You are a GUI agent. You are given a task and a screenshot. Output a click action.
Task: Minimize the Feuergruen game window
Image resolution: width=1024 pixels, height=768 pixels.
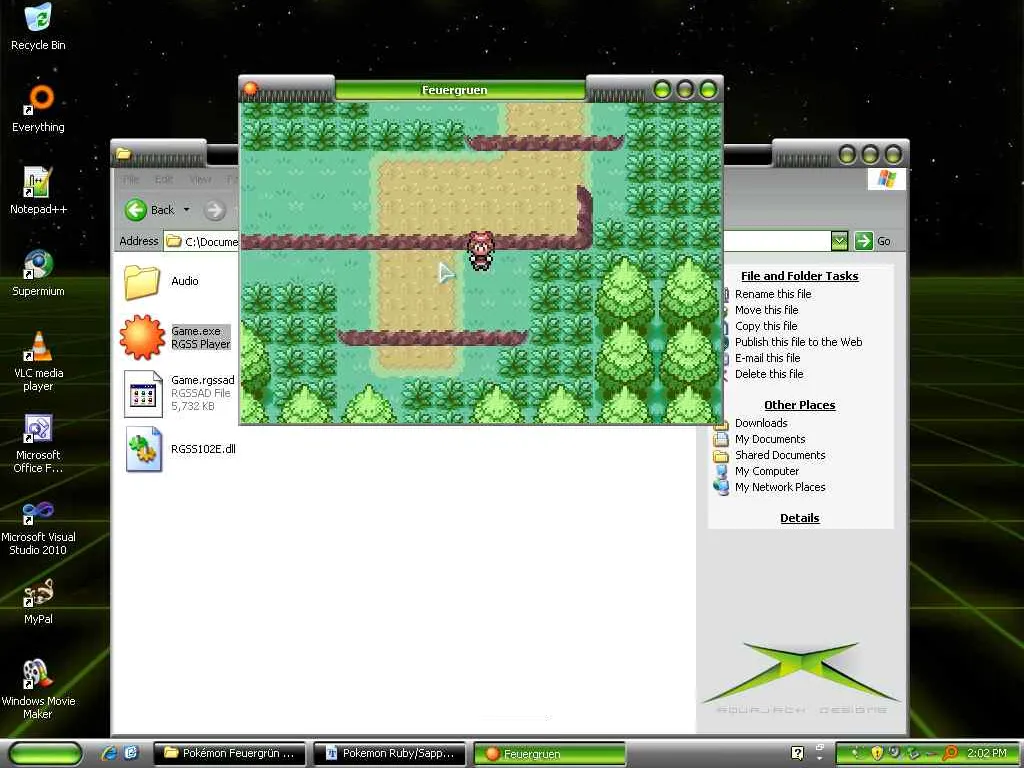pyautogui.click(x=662, y=89)
